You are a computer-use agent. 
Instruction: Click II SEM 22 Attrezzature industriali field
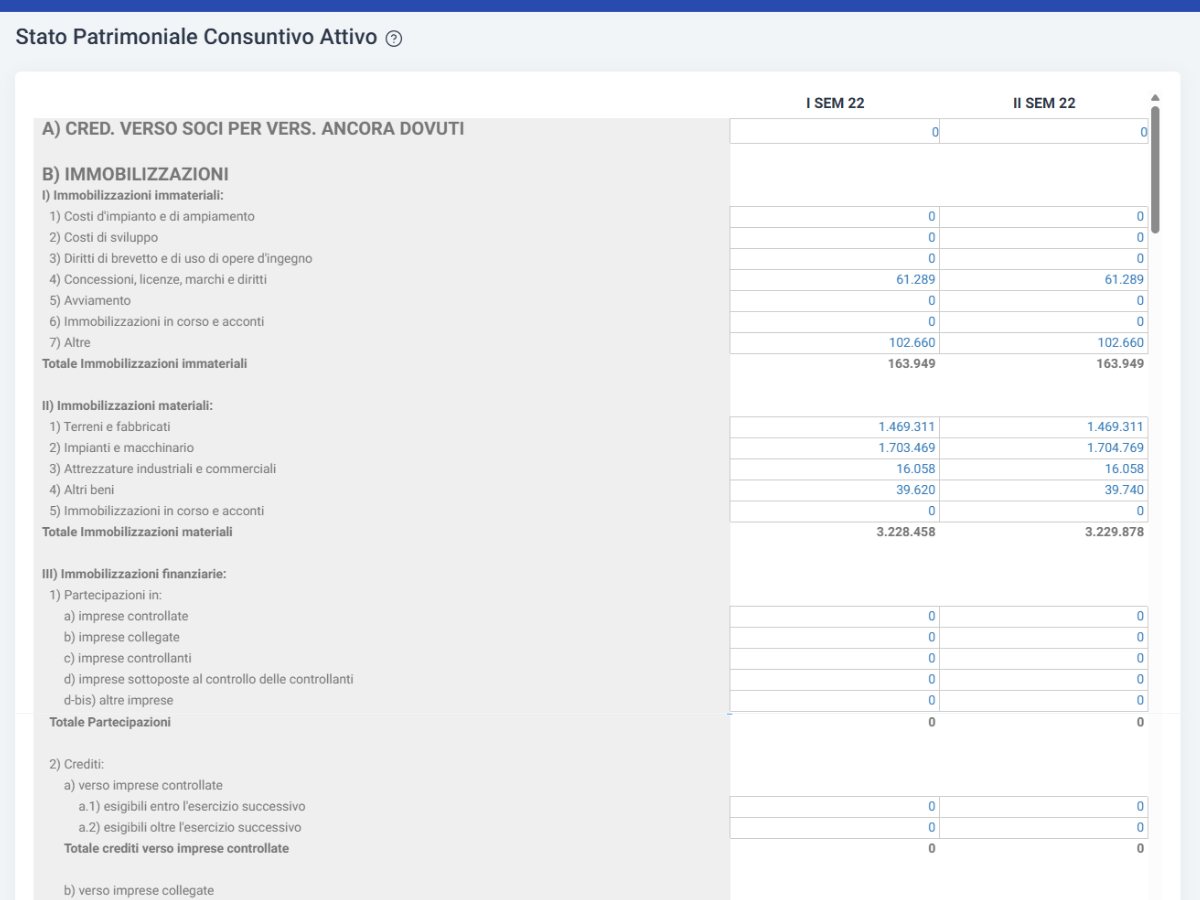[x=1044, y=469]
